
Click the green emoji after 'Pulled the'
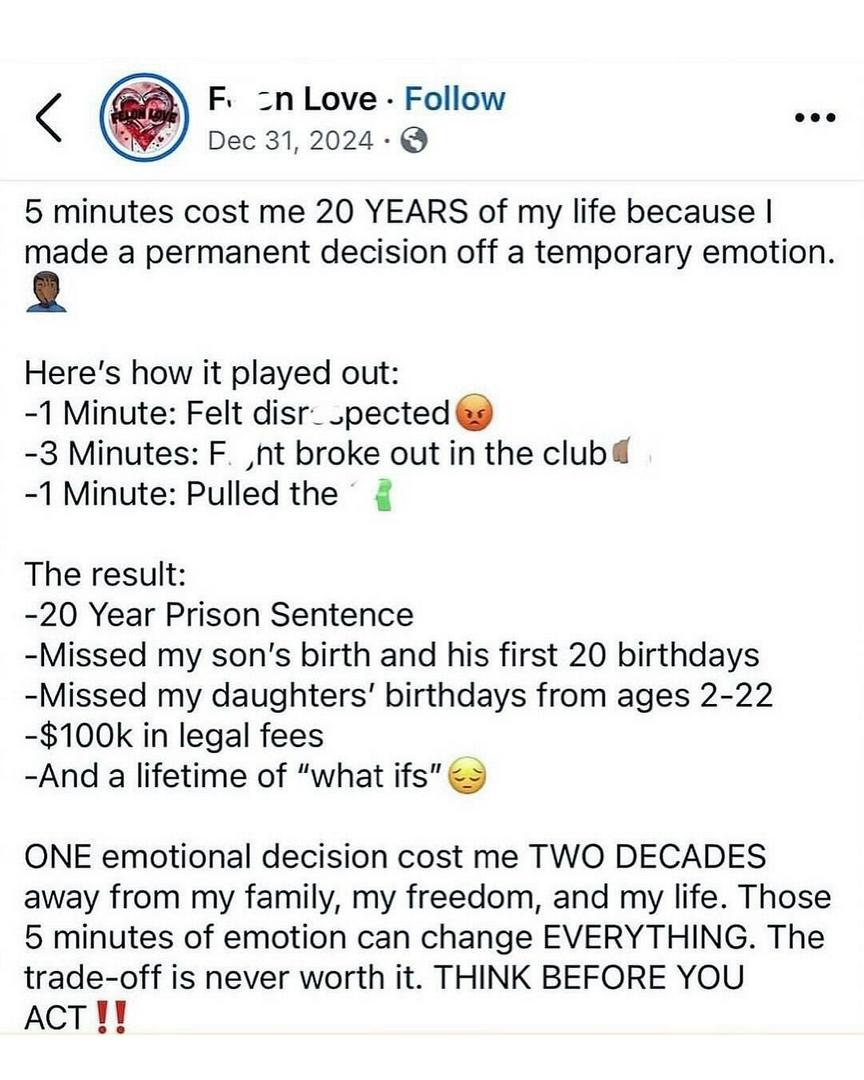click(380, 495)
